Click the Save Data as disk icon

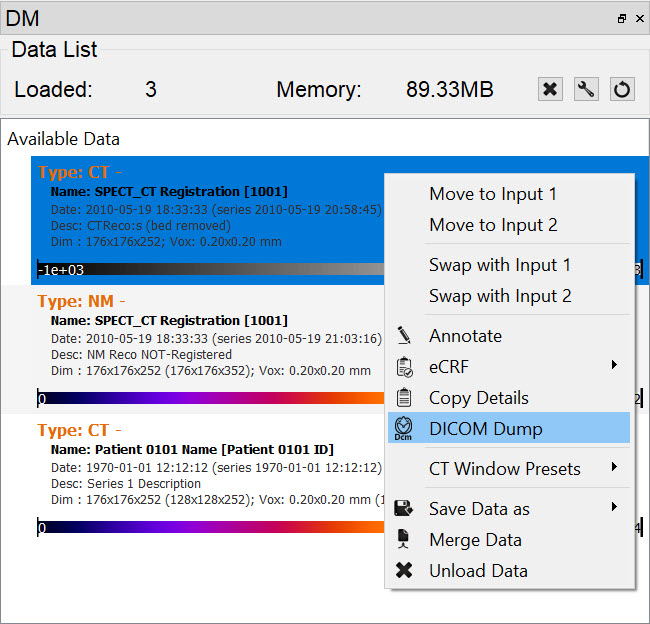pyautogui.click(x=404, y=508)
